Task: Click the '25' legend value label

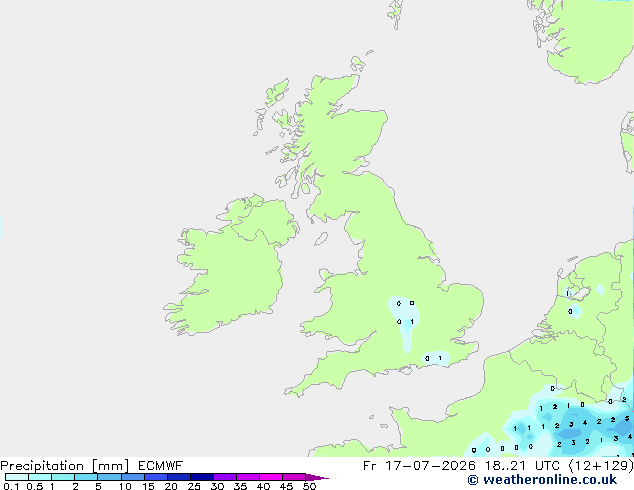Action: [194, 486]
